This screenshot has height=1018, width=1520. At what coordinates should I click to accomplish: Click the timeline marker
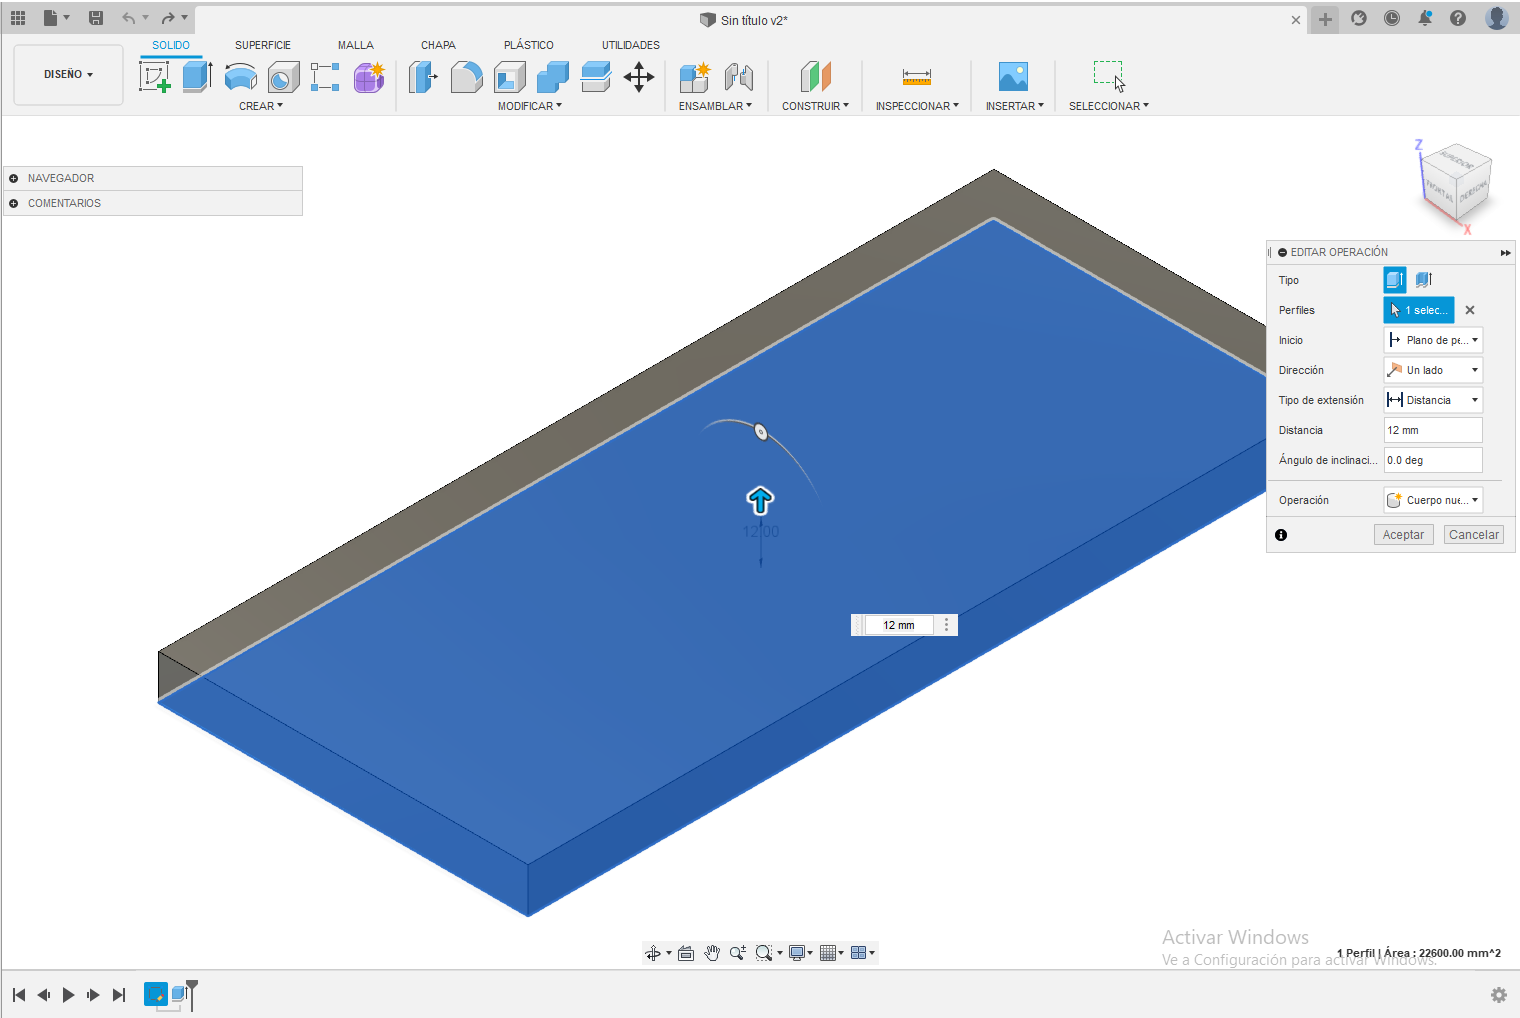pos(192,994)
